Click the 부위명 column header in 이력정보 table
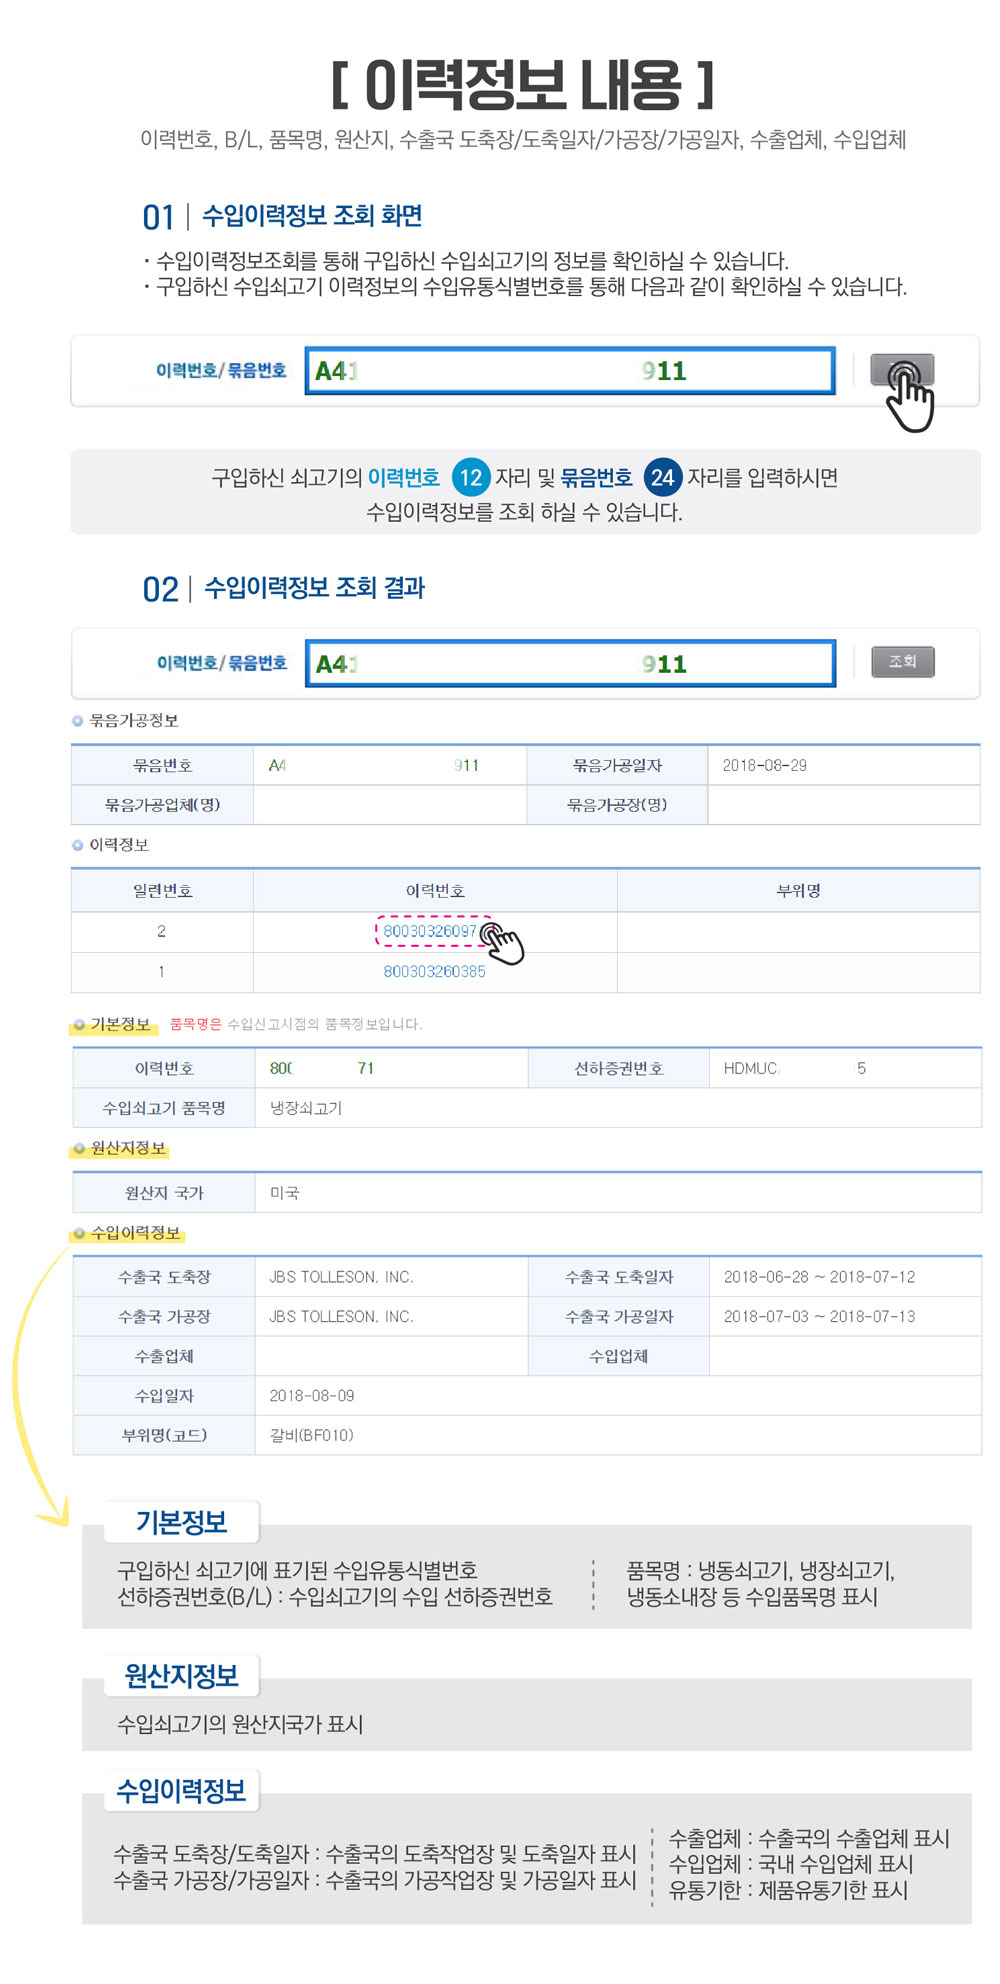This screenshot has height=1984, width=1000. 798,891
